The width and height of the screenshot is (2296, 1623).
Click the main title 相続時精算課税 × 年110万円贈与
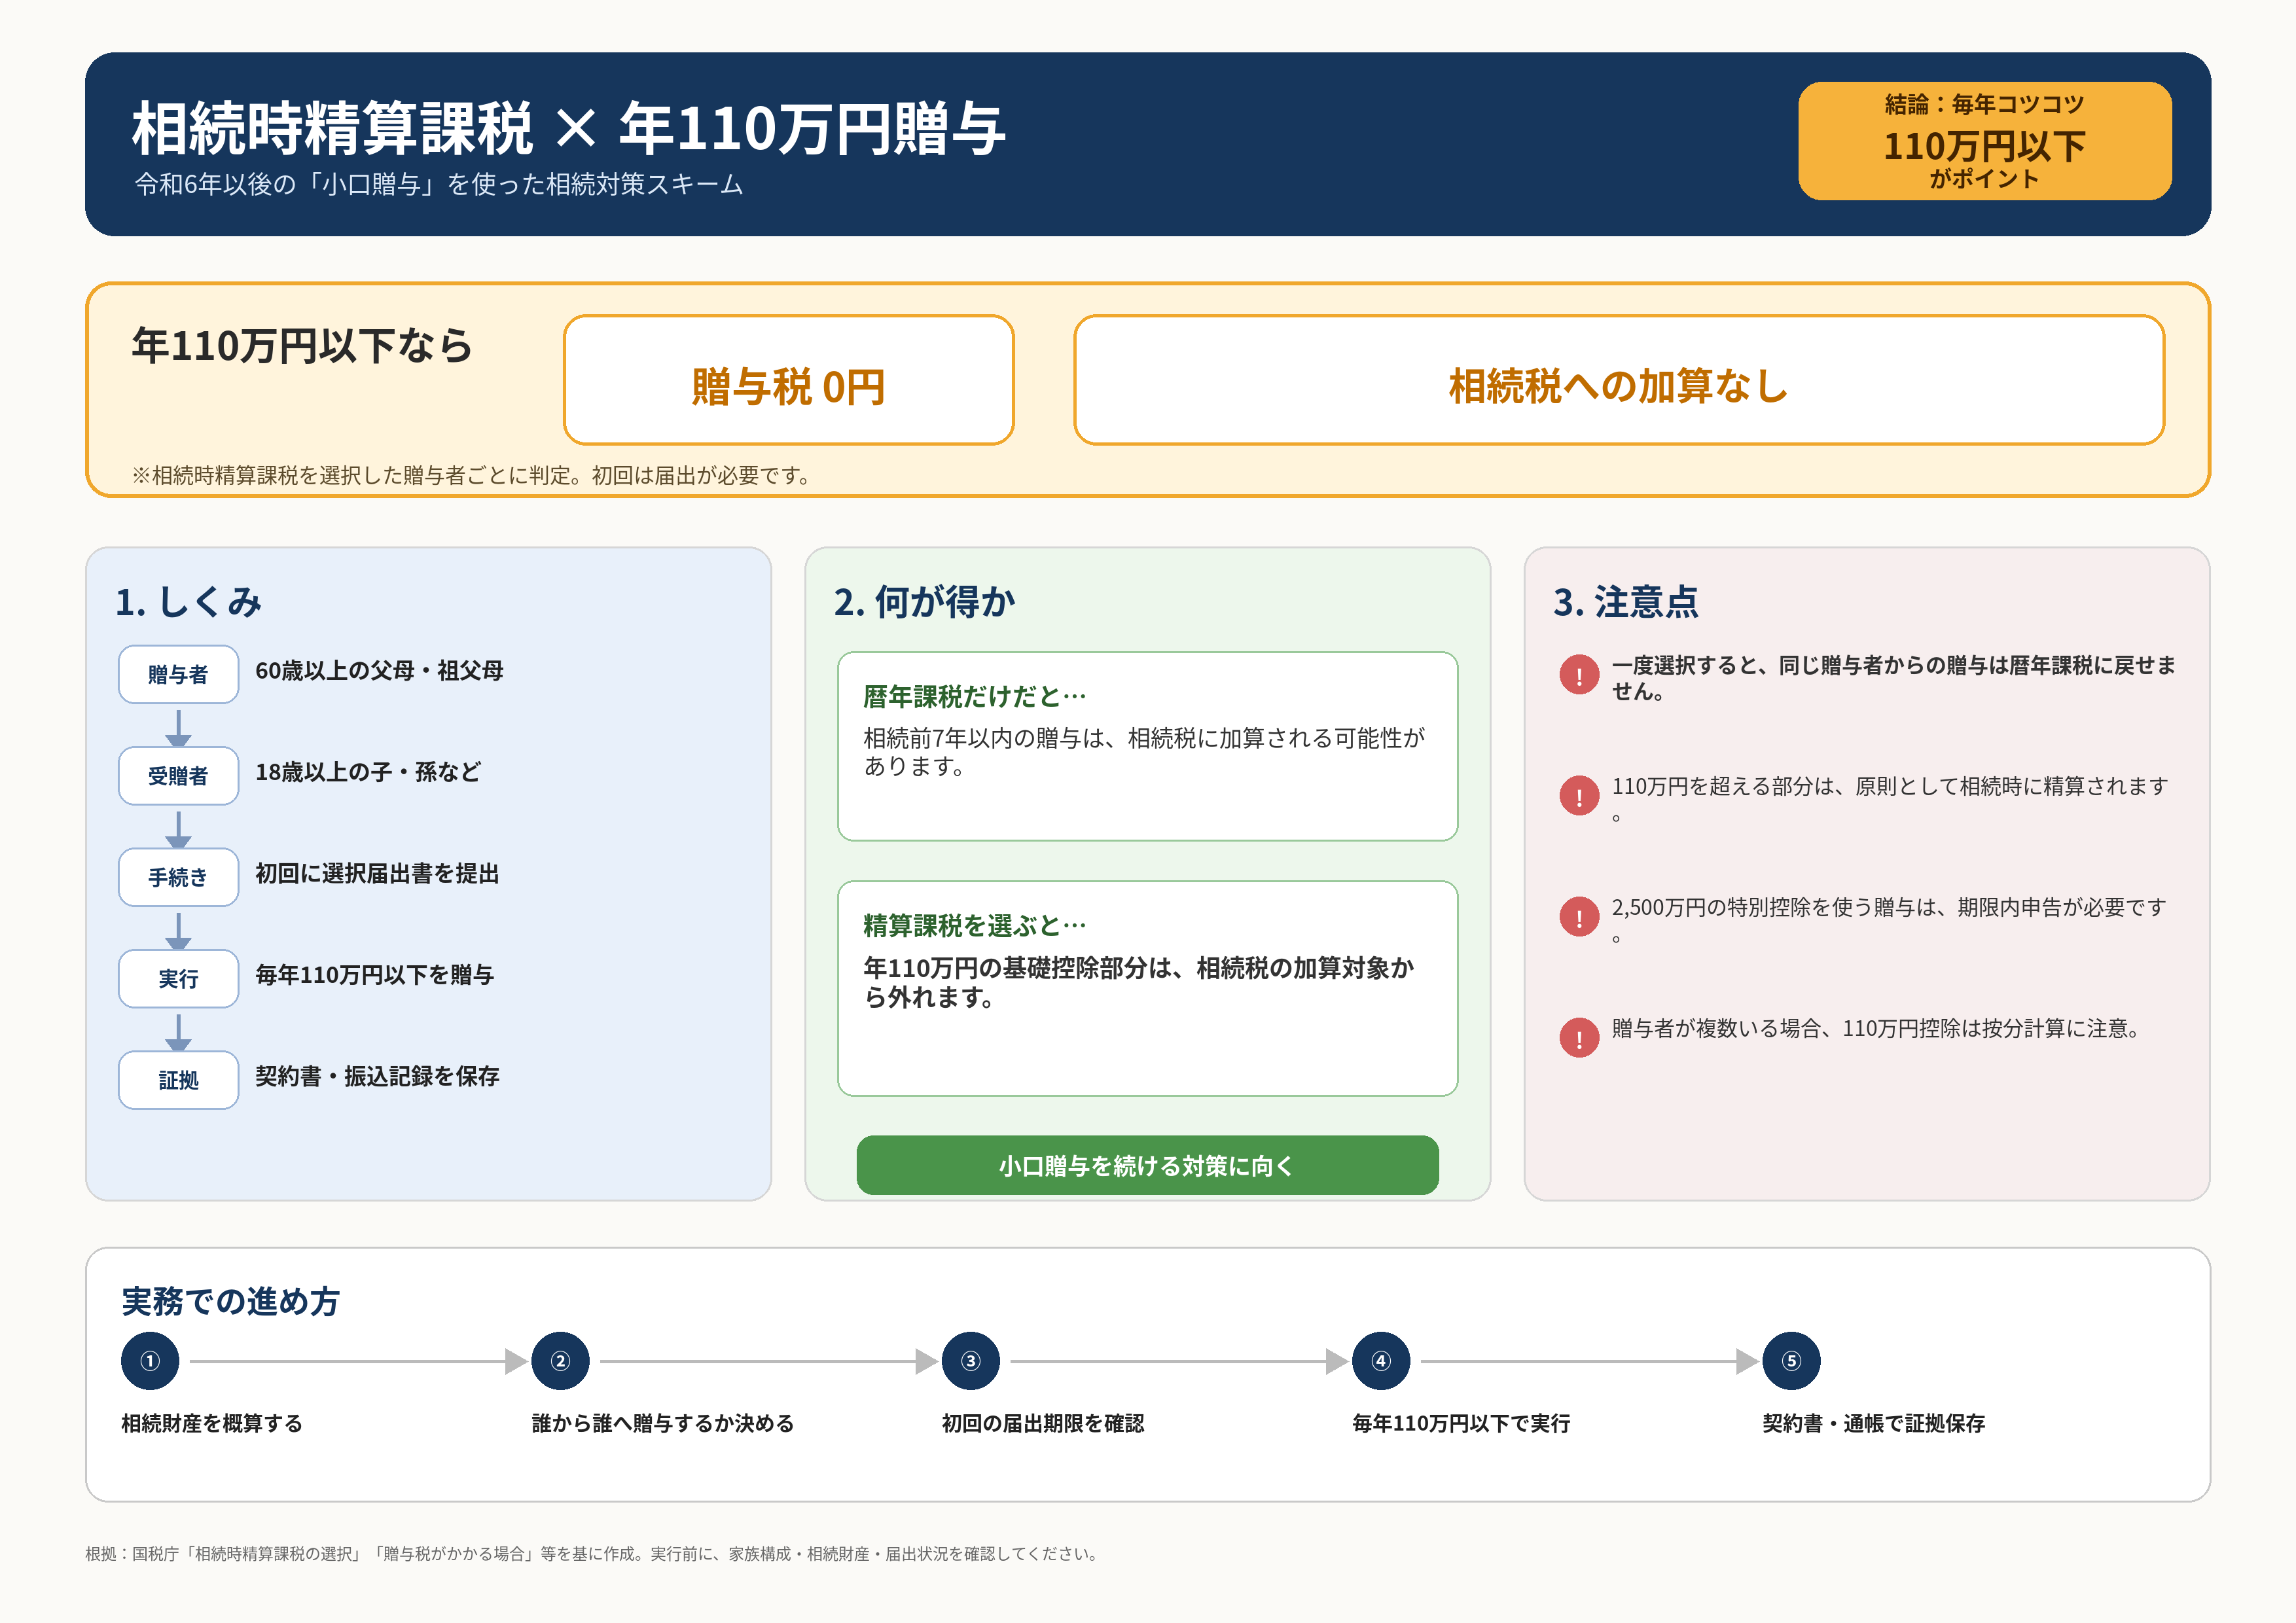coord(568,128)
